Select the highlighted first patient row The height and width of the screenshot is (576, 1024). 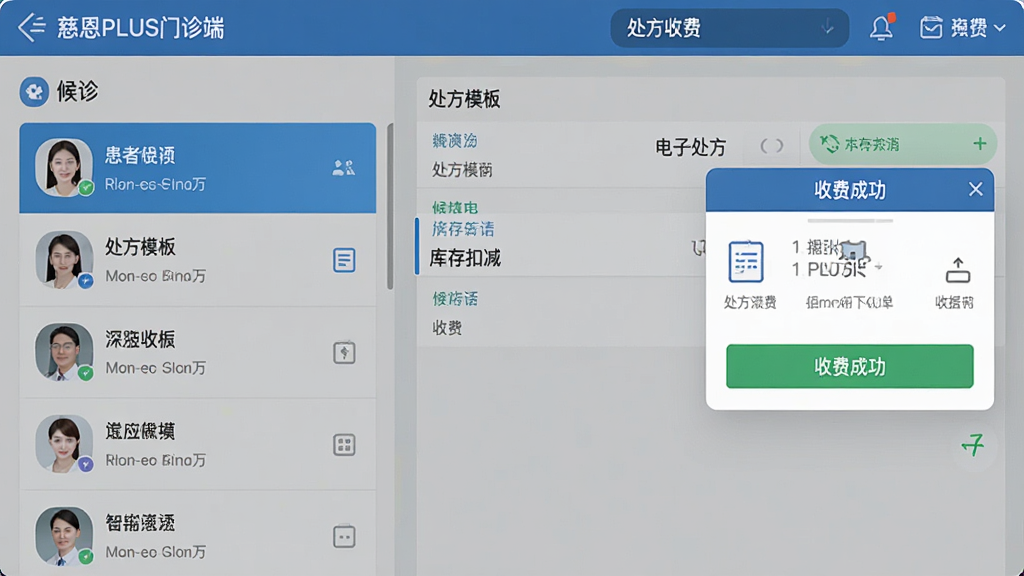coord(198,168)
